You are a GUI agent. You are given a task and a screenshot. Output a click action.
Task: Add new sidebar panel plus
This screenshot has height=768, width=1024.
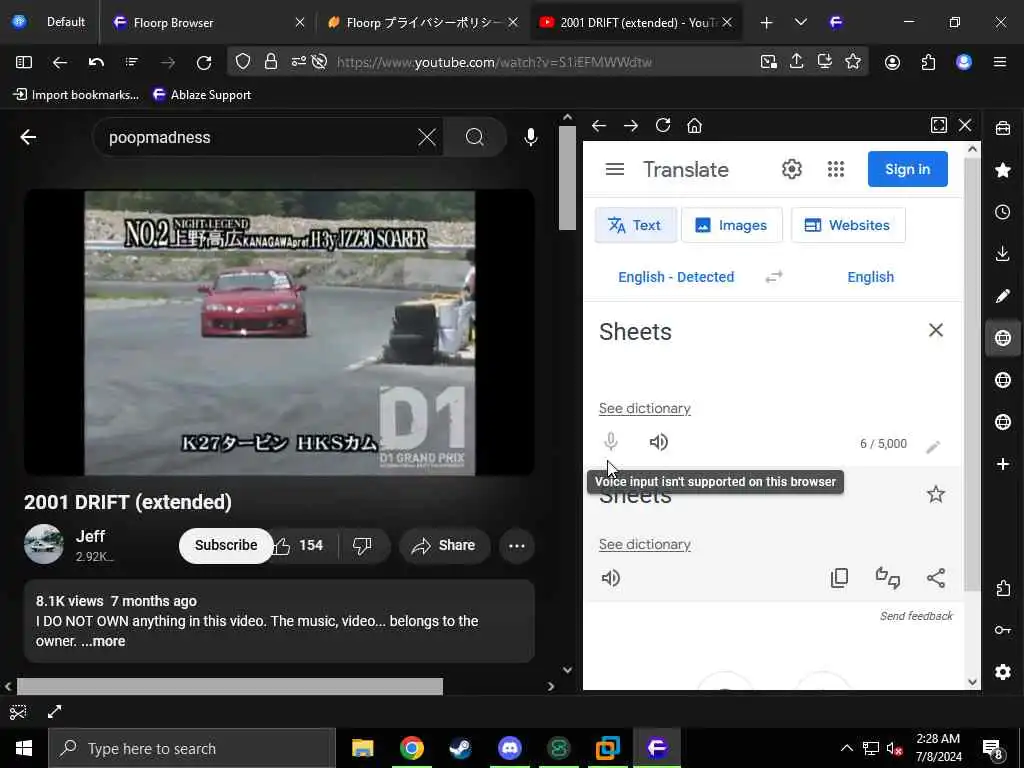tap(1002, 464)
